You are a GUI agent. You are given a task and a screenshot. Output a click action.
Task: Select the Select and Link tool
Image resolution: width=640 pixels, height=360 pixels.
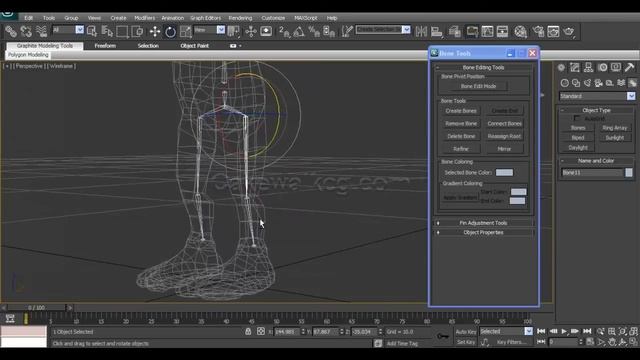pyautogui.click(x=11, y=31)
